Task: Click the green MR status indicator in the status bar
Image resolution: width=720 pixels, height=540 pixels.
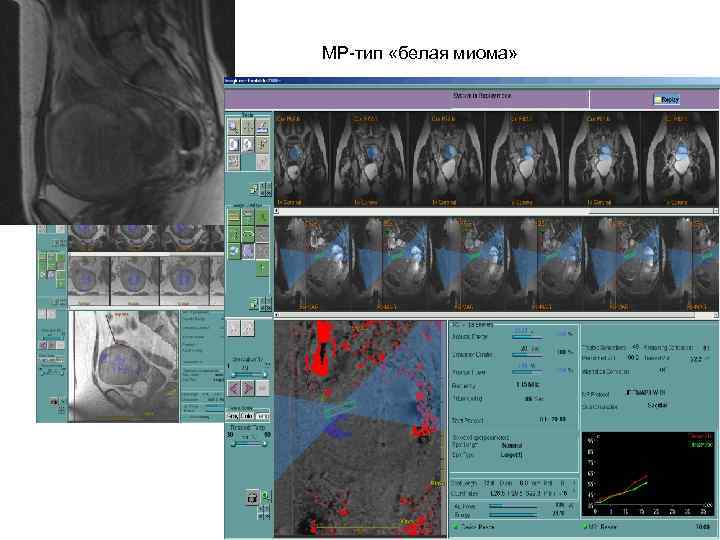Action: [x=585, y=527]
